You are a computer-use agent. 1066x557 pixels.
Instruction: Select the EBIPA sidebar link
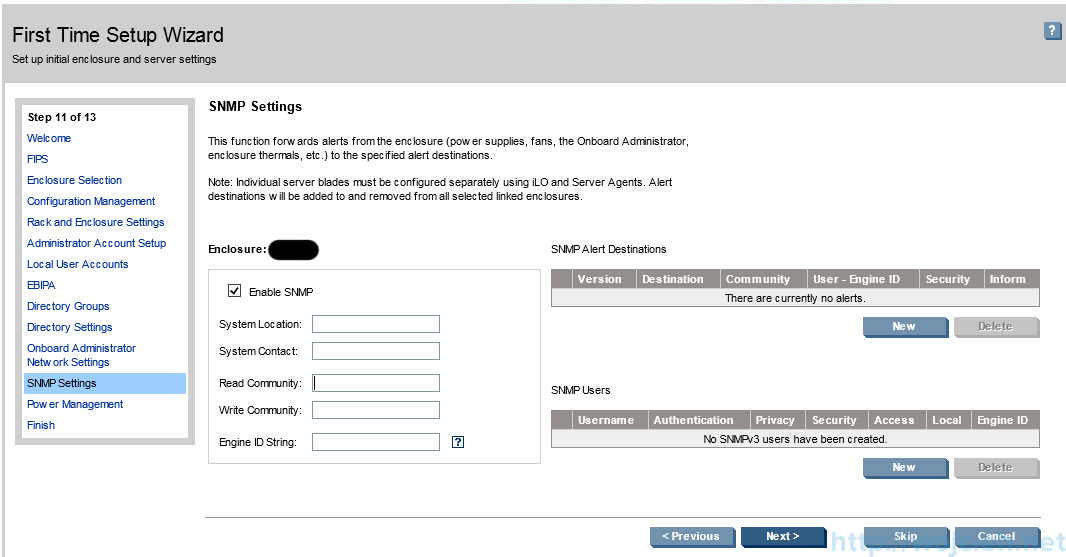41,285
